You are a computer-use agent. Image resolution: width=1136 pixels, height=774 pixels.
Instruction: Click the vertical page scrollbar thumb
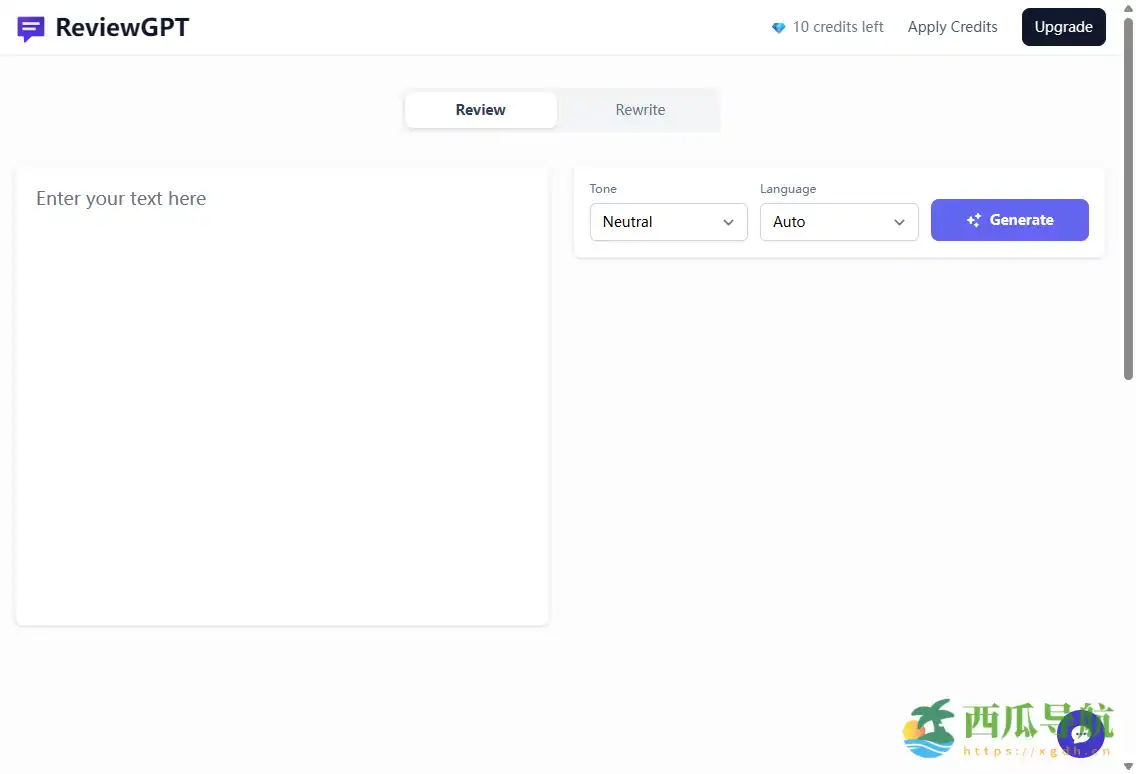coord(1128,200)
